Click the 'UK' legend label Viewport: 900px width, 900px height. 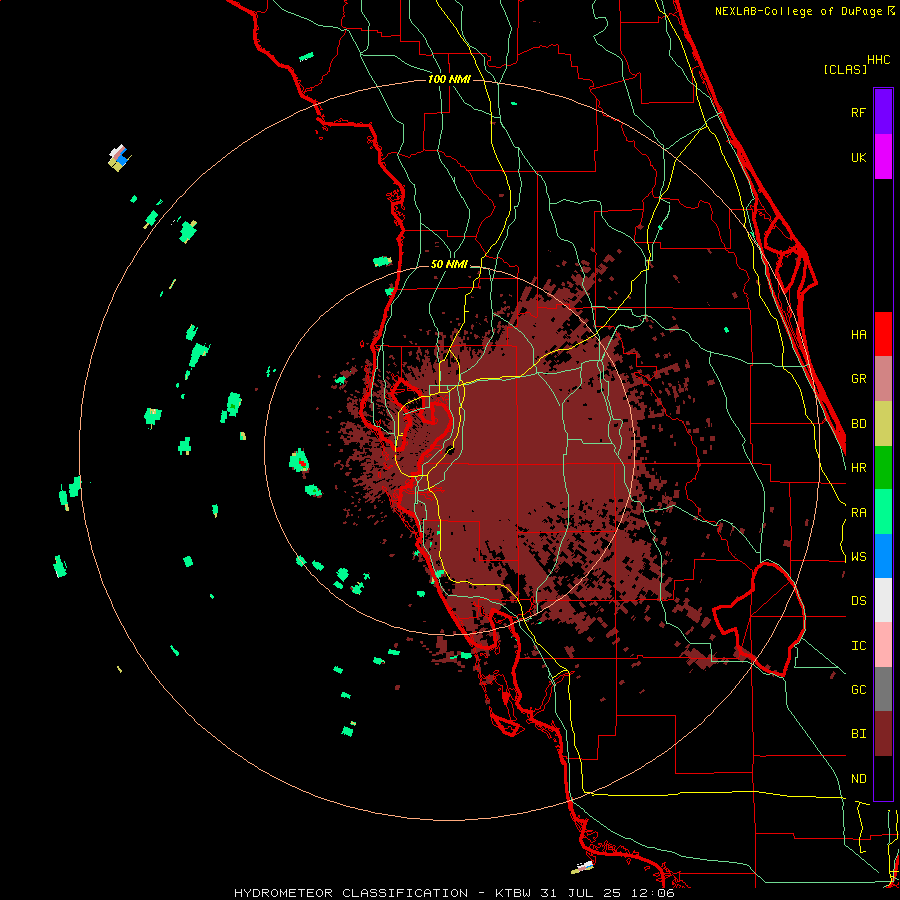point(858,157)
